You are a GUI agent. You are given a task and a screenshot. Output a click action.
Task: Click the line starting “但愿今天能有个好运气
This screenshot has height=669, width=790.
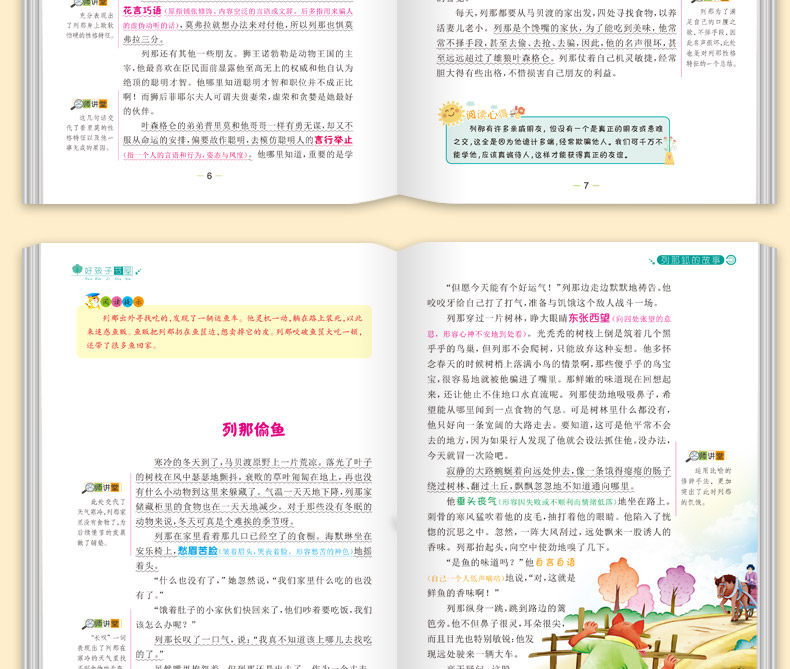click(x=558, y=288)
